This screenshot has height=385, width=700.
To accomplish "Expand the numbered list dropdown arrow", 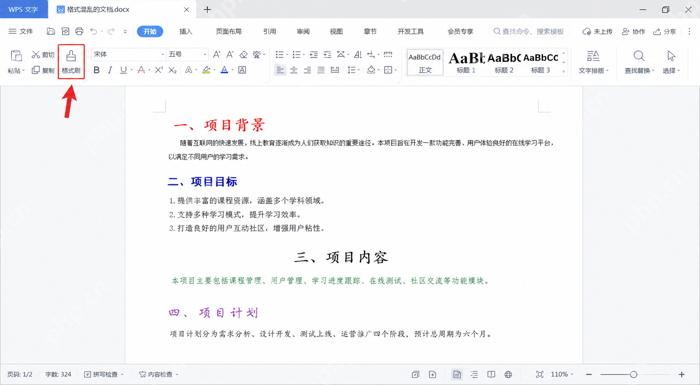I will click(304, 55).
